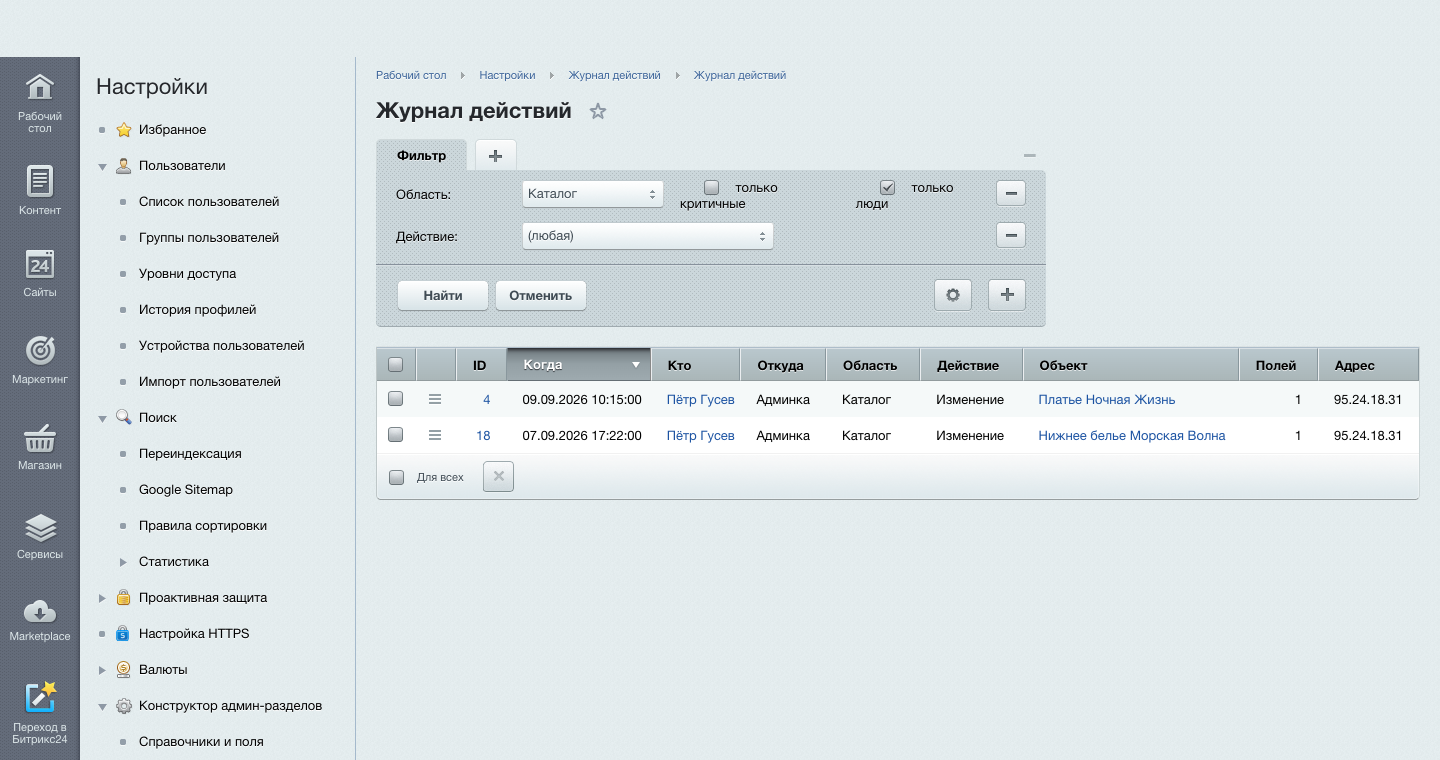This screenshot has height=760, width=1440.
Task: Open row actions menu for ID 4
Action: point(435,399)
